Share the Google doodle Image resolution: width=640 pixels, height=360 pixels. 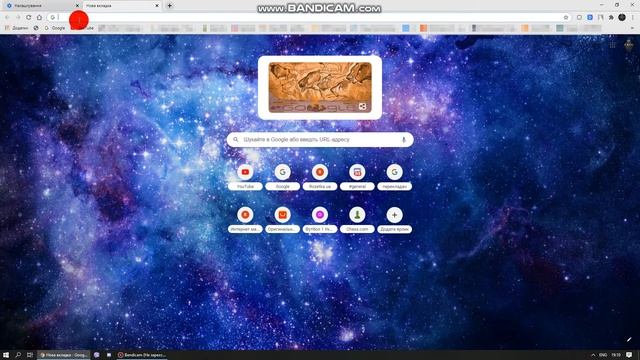click(x=362, y=107)
